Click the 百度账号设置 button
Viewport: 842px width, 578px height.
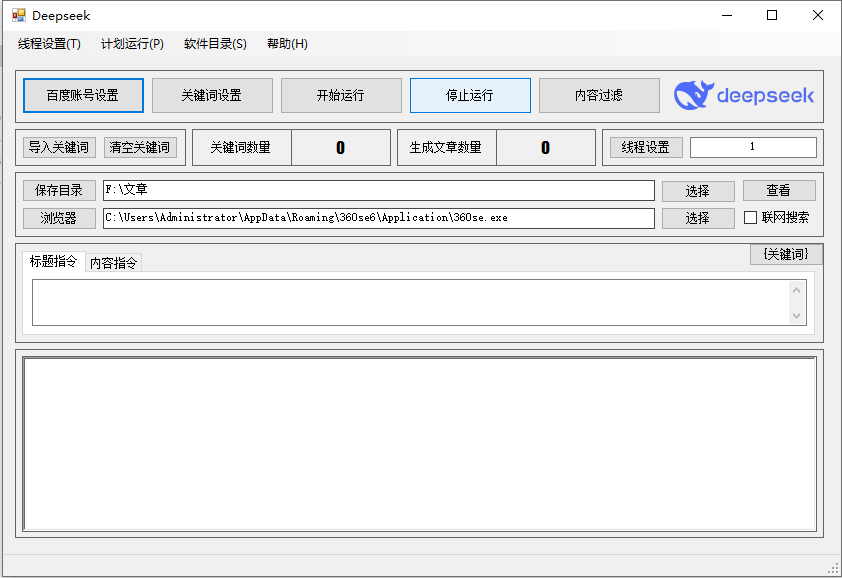coord(83,96)
